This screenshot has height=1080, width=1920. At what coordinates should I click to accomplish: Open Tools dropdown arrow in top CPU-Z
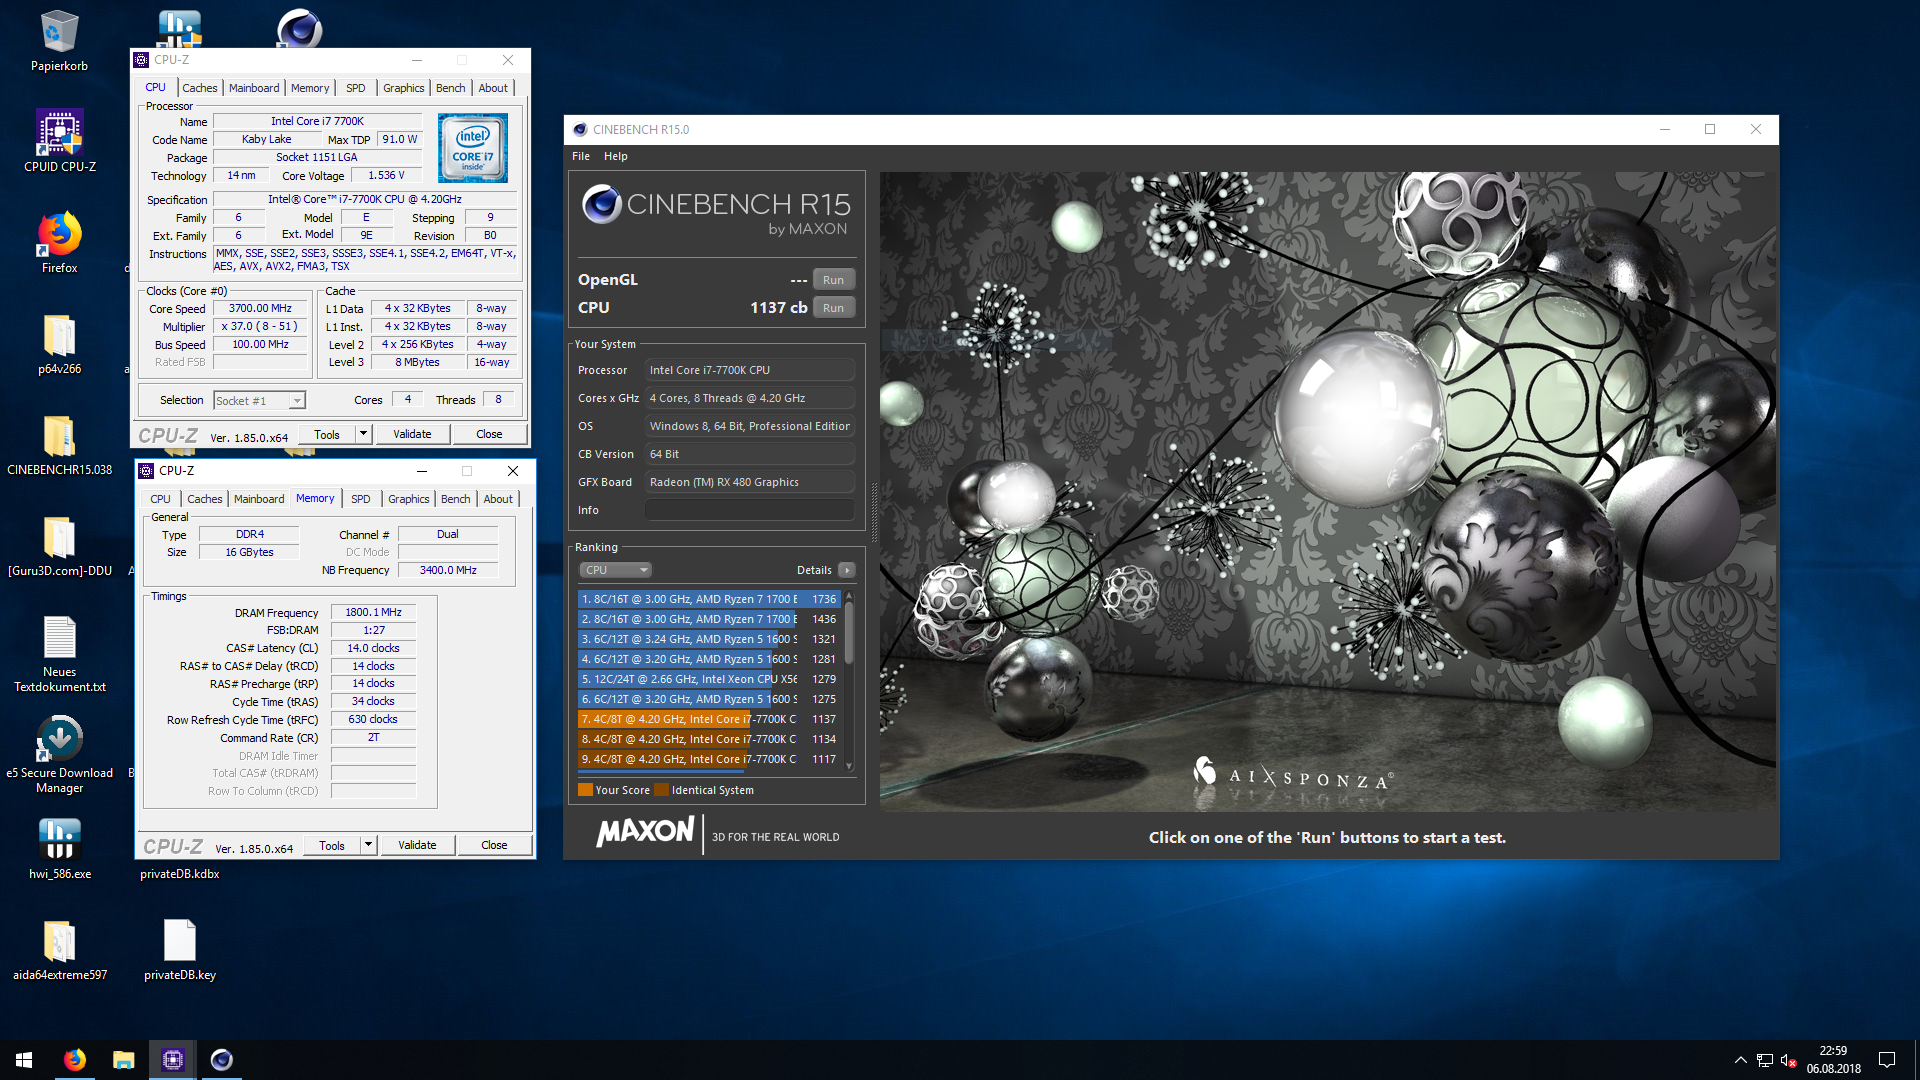(x=364, y=434)
